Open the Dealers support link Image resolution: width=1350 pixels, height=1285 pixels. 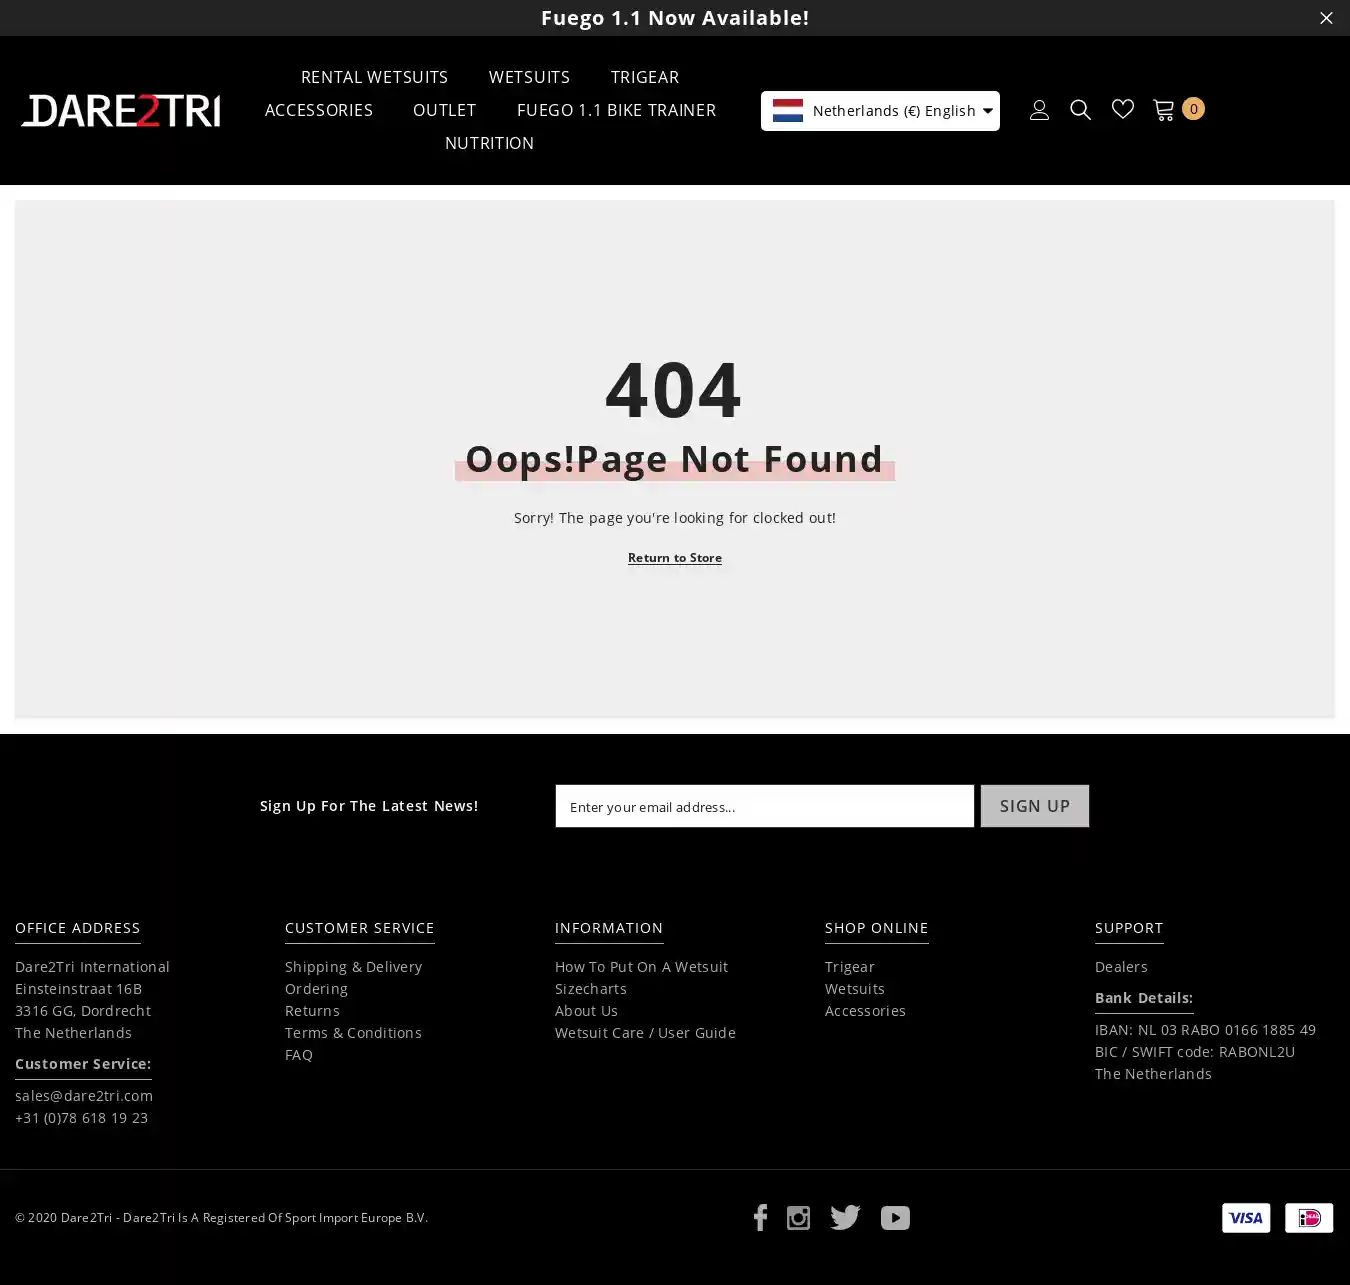click(1121, 967)
